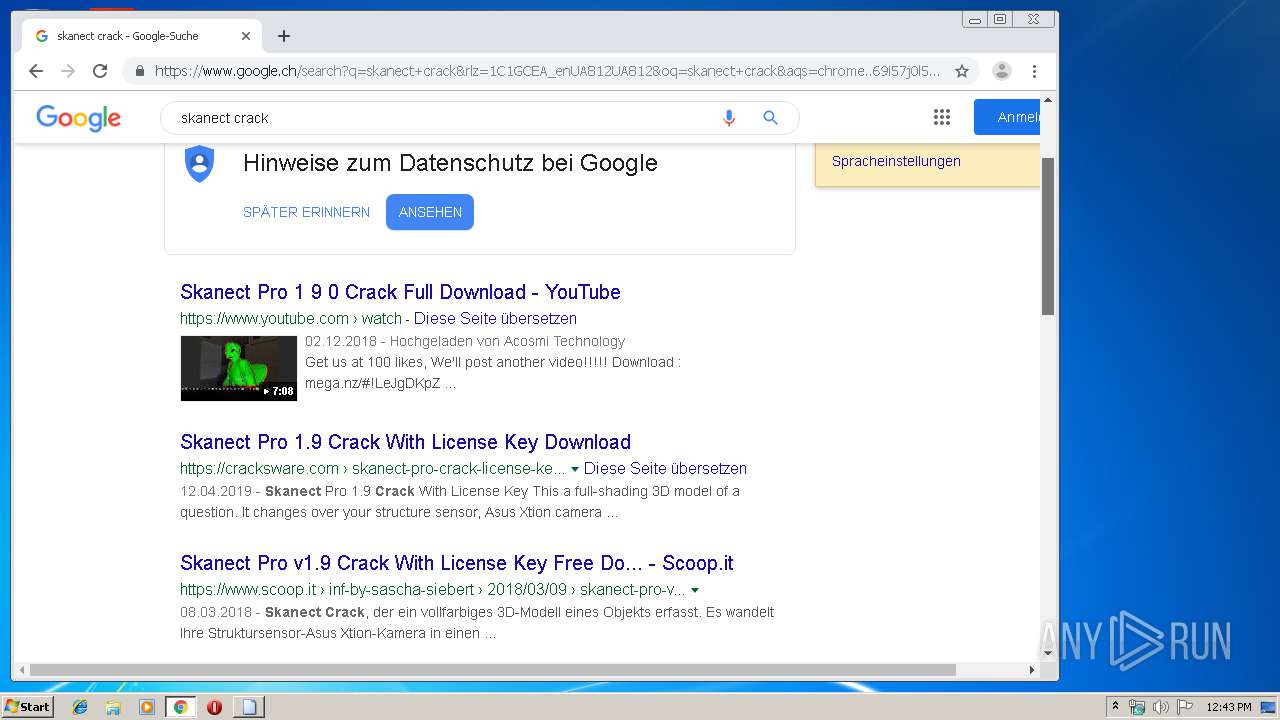Reload the Google search page
The image size is (1280, 720).
point(100,71)
